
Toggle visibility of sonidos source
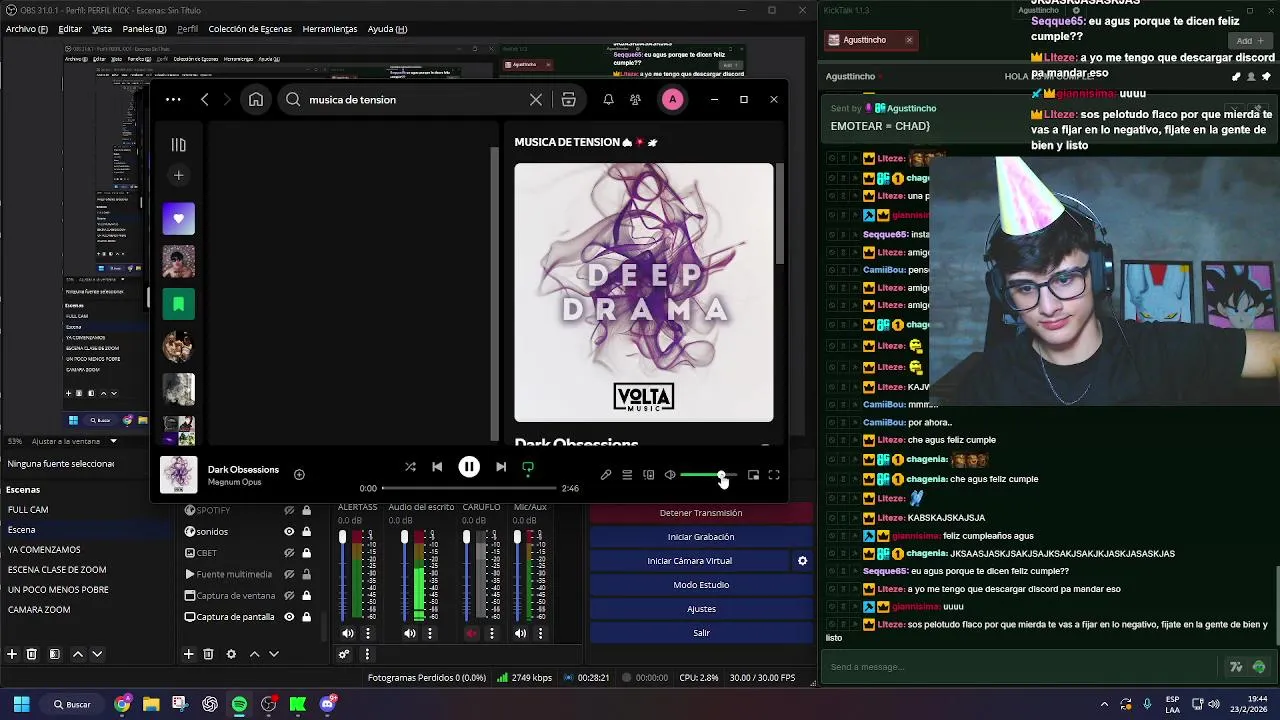(289, 532)
